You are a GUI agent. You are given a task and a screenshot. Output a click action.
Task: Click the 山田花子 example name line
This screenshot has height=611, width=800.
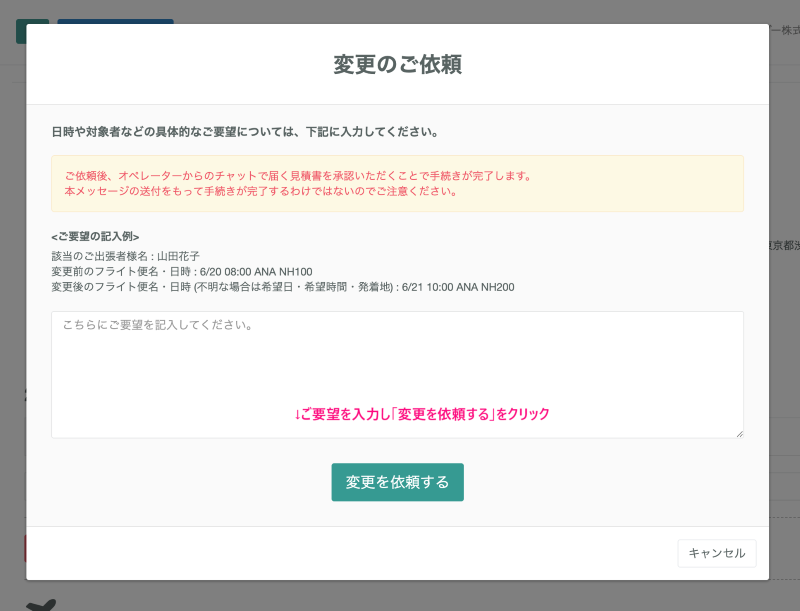[x=125, y=256]
